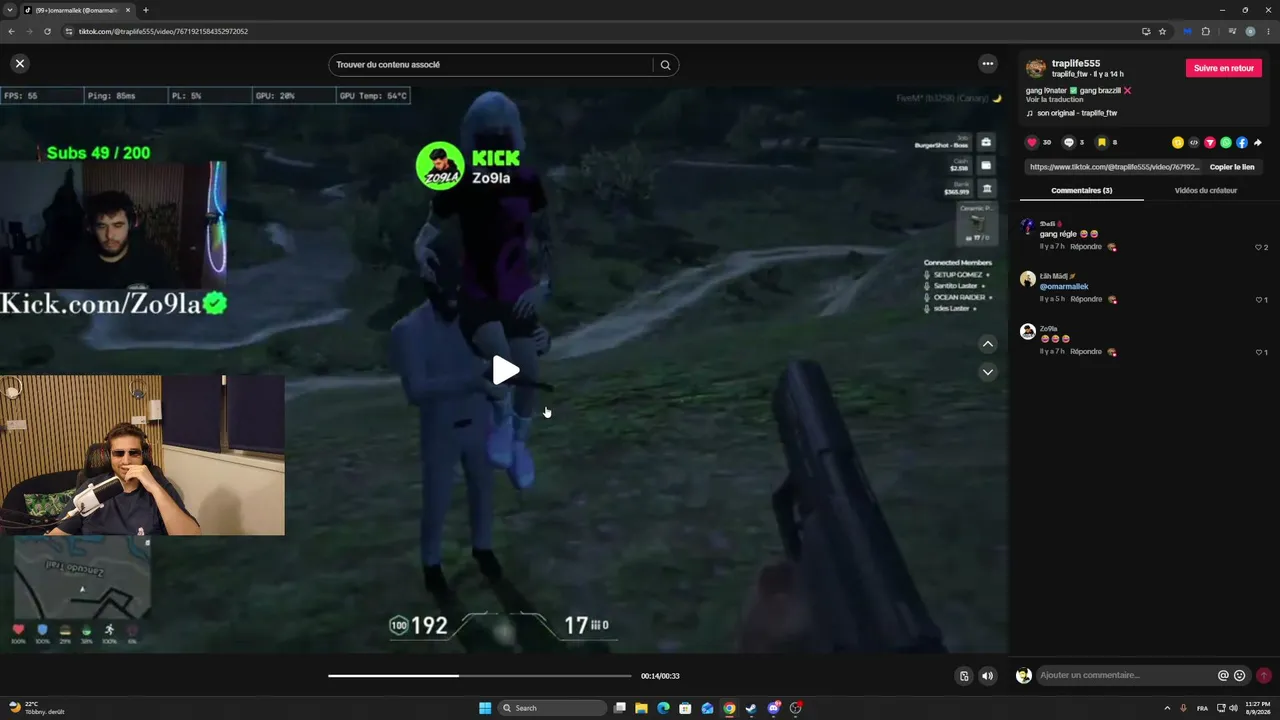Save video with bookmark icon
1280x720 pixels.
(x=1102, y=143)
